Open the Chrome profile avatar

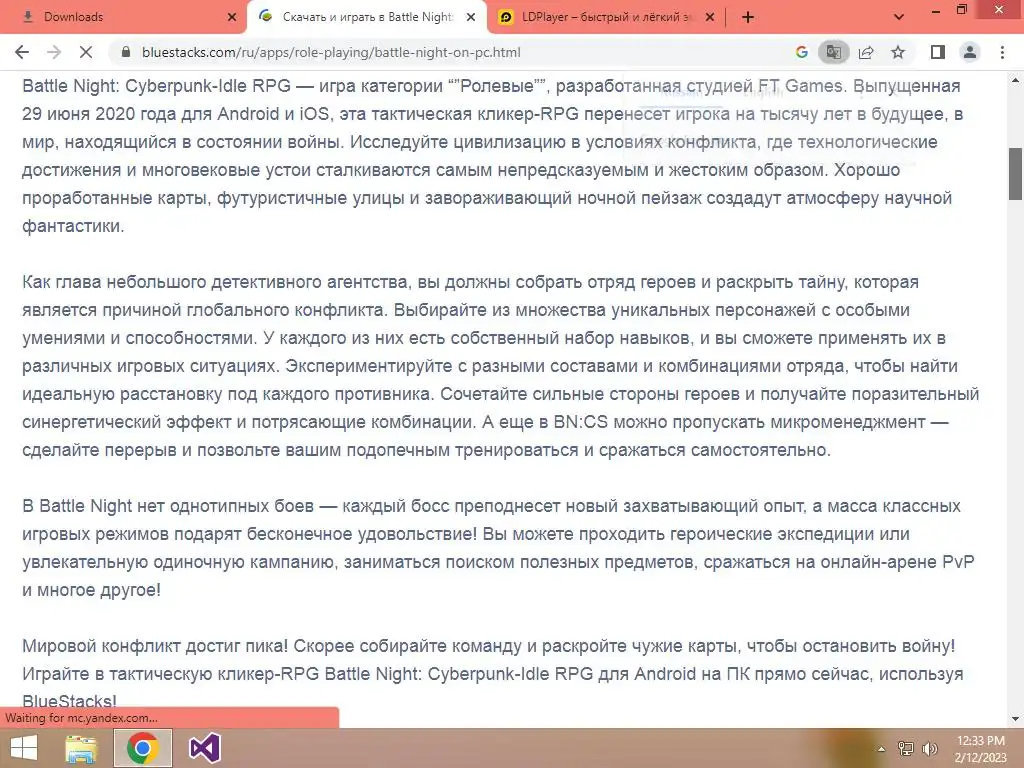970,52
